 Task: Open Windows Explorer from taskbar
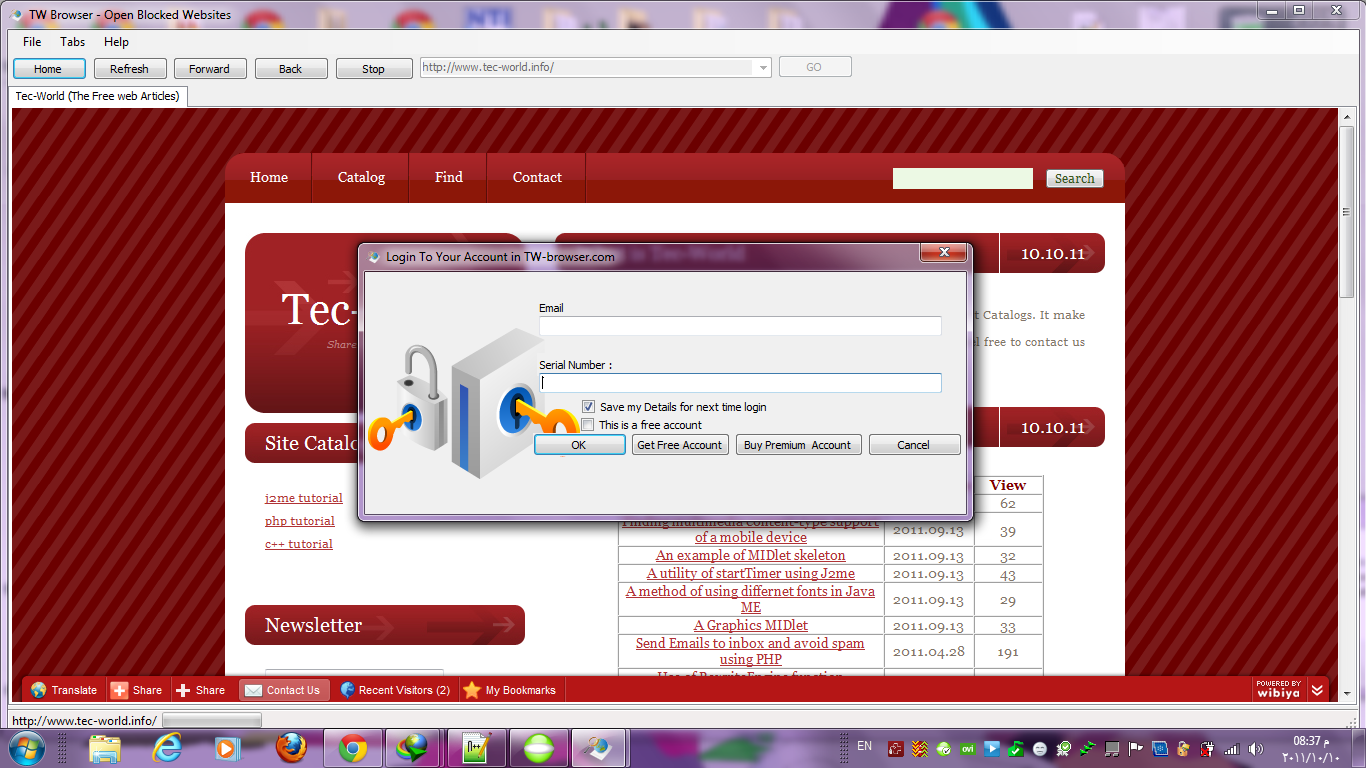pyautogui.click(x=105, y=747)
